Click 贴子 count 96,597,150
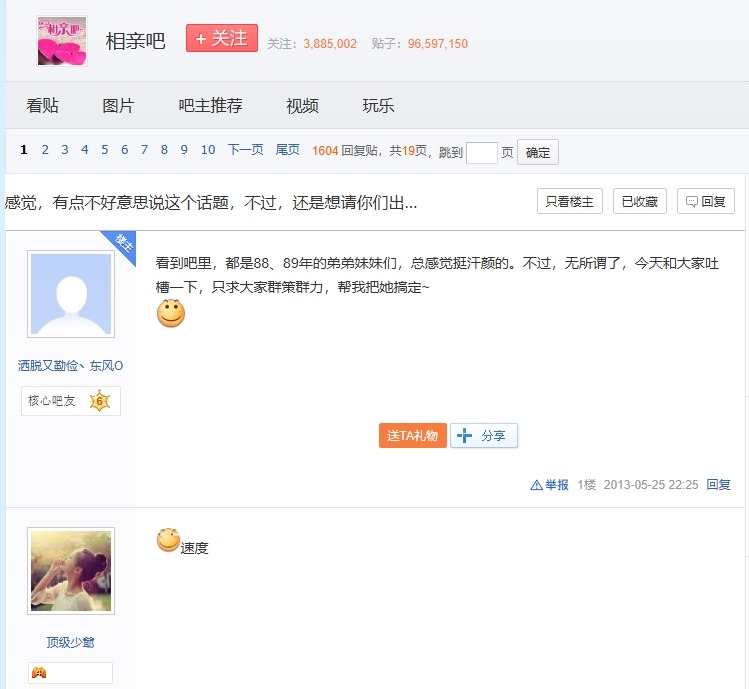Viewport: 749px width, 689px height. click(438, 44)
